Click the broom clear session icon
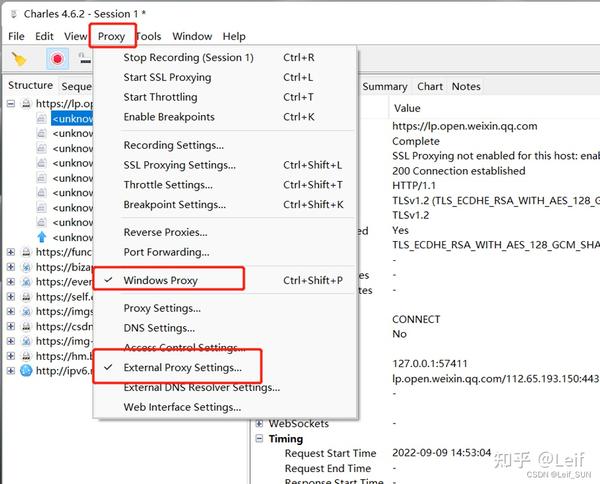The image size is (600, 484). (19, 59)
